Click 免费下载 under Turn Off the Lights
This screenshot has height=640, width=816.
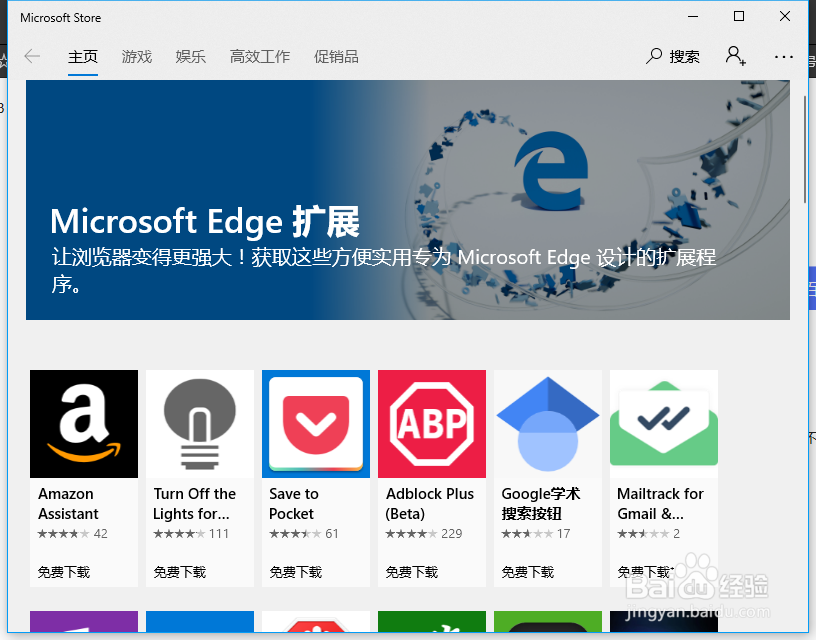[x=180, y=572]
